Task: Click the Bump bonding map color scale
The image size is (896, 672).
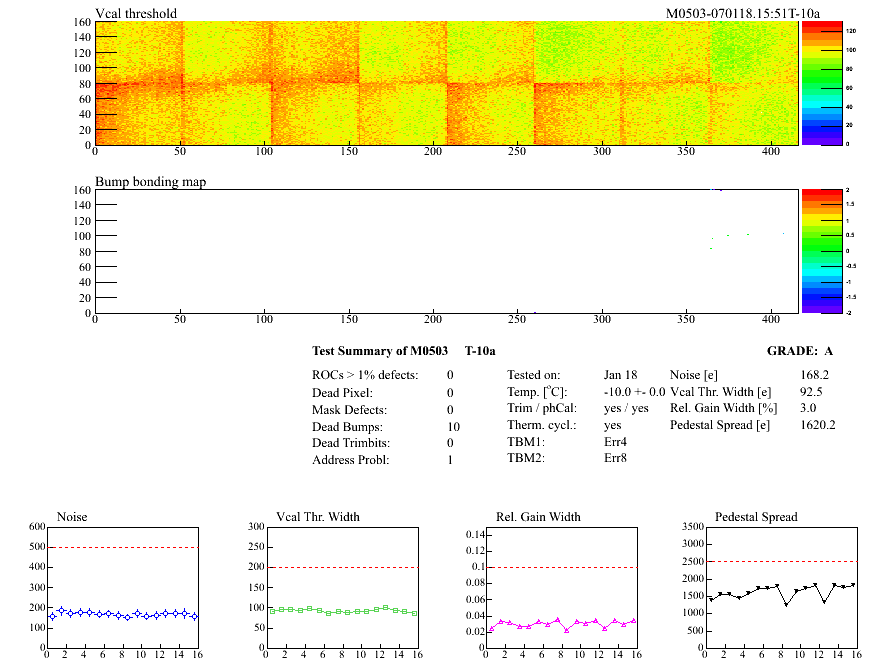Action: coord(821,251)
